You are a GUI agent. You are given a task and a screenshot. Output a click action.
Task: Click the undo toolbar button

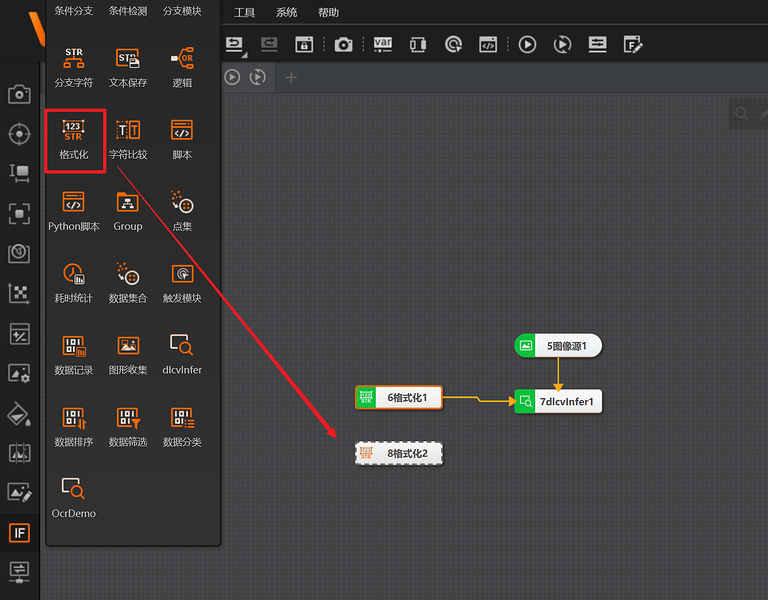235,45
